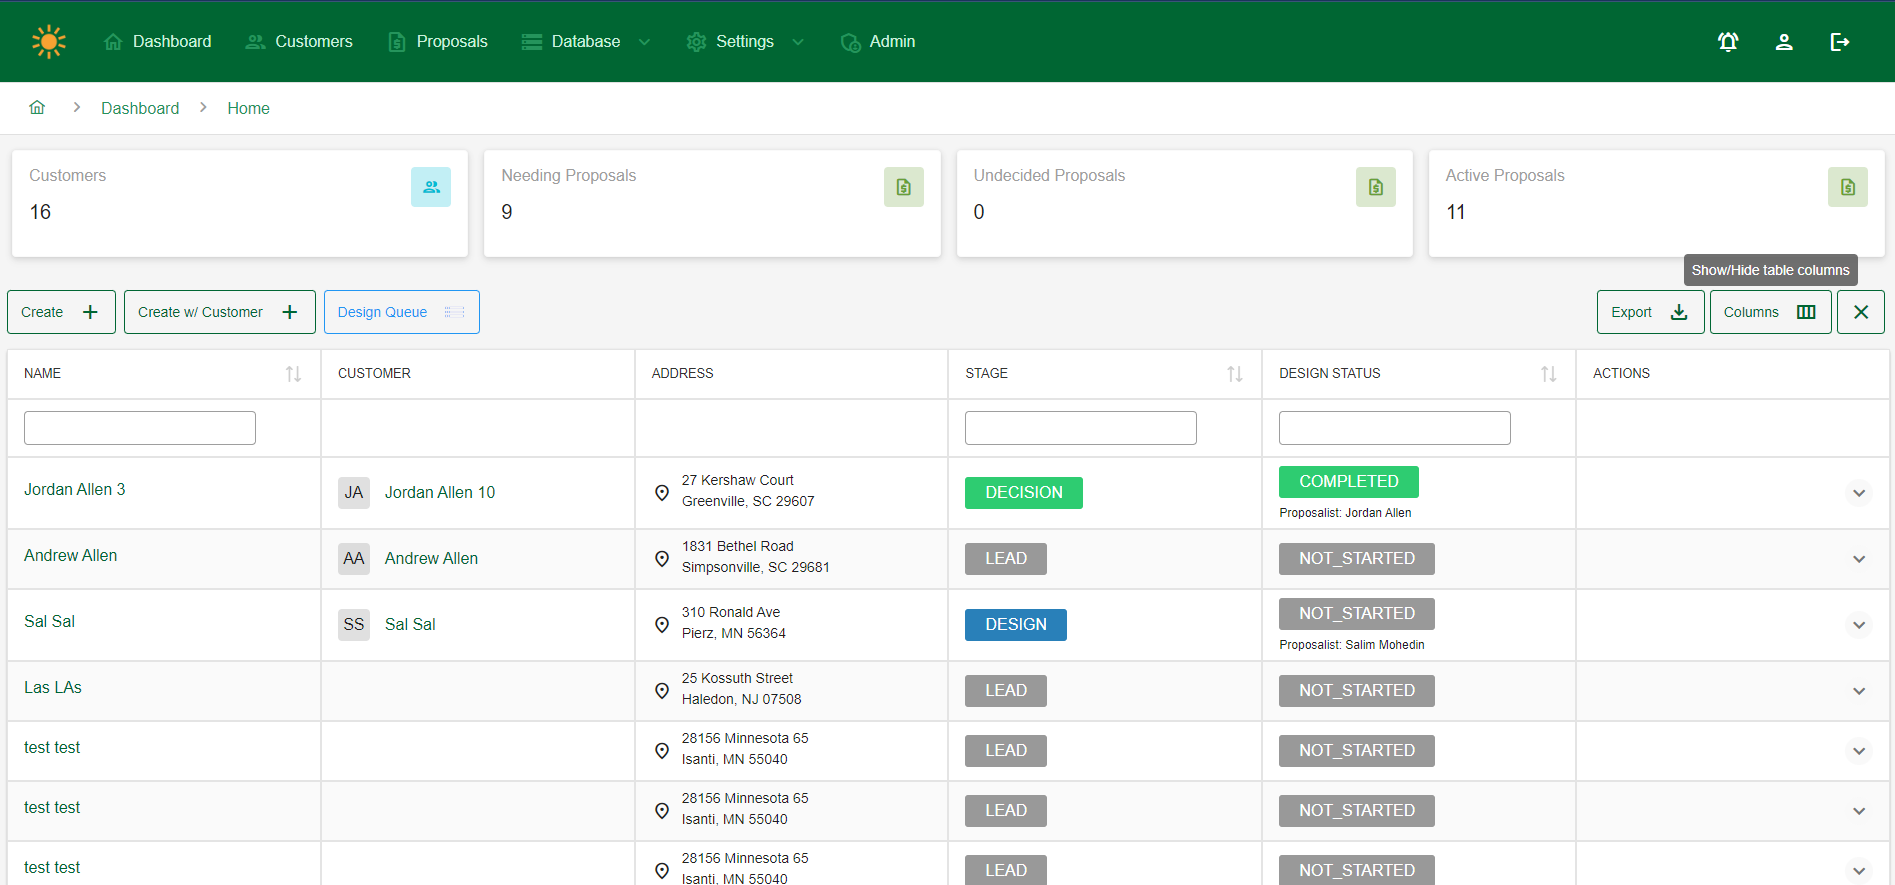Click the Customers card people icon
The width and height of the screenshot is (1895, 885).
pyautogui.click(x=431, y=187)
